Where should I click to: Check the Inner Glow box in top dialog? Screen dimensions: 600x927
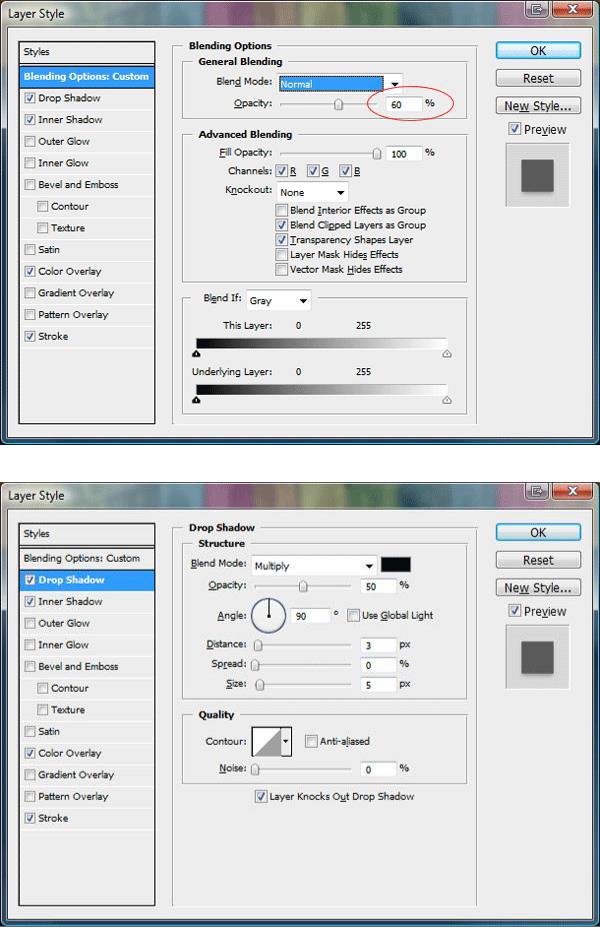[30, 163]
